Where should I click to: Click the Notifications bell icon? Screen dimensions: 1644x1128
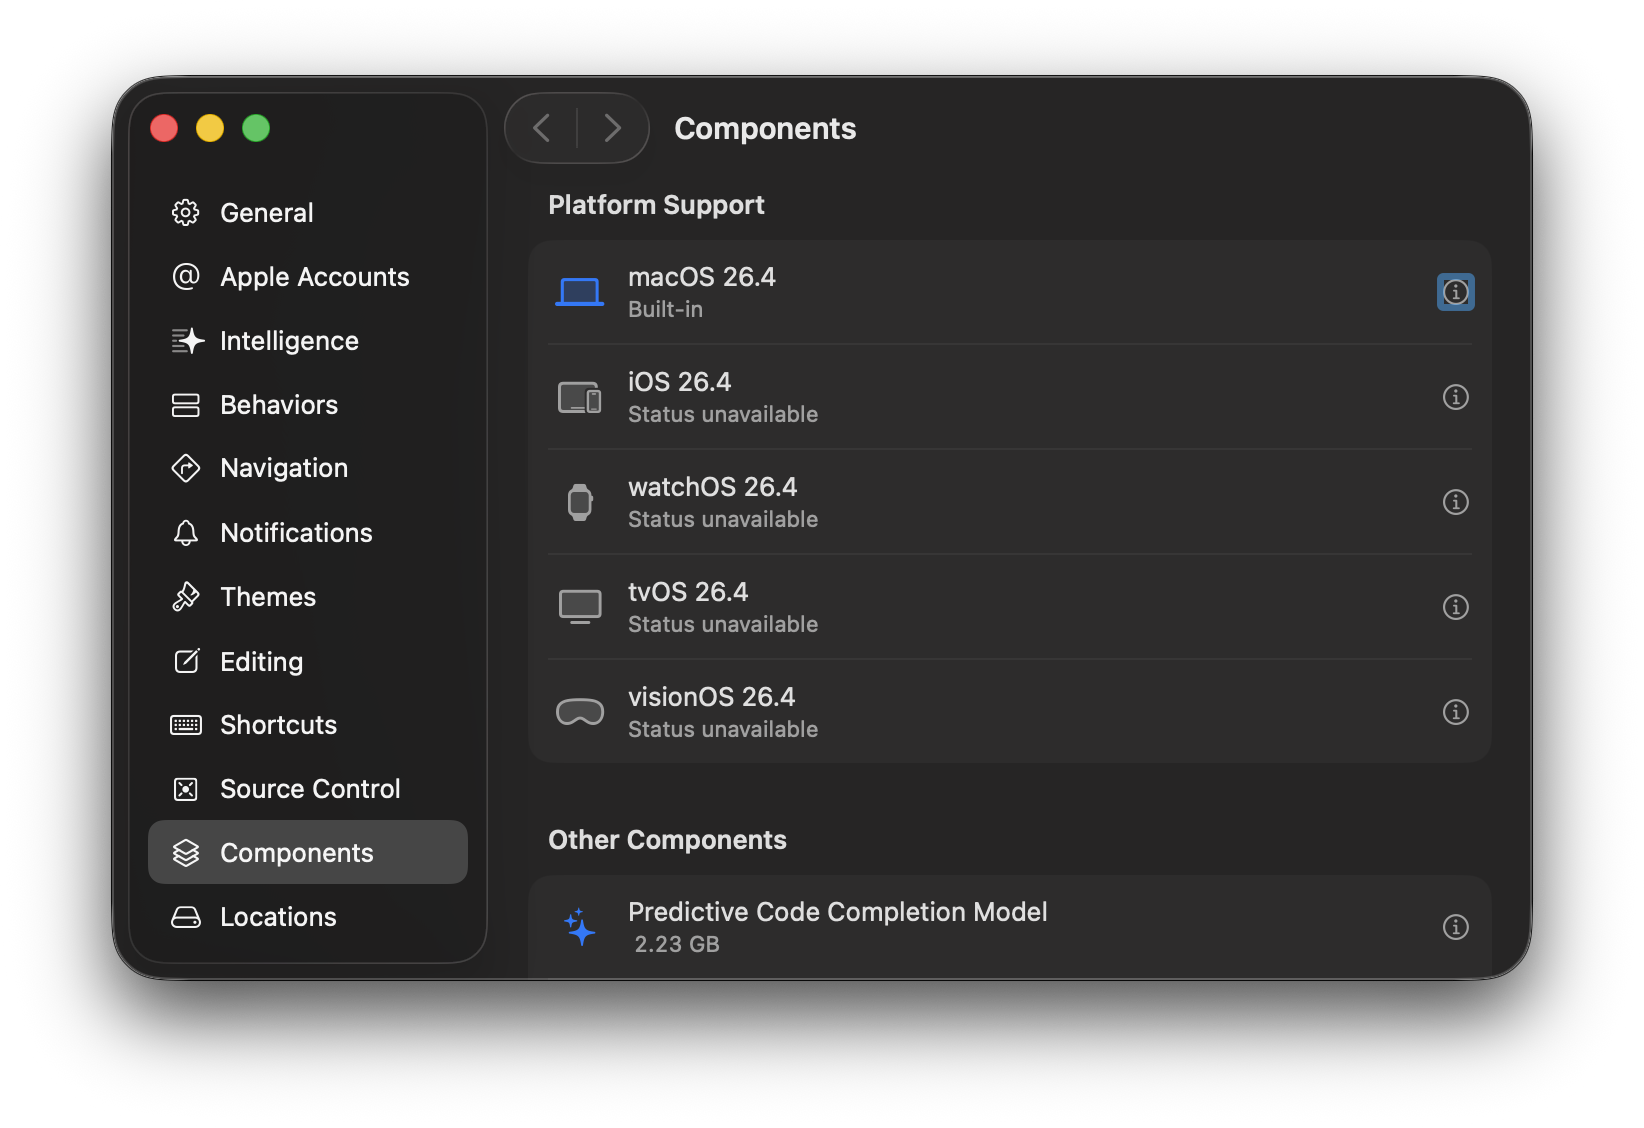tap(186, 533)
